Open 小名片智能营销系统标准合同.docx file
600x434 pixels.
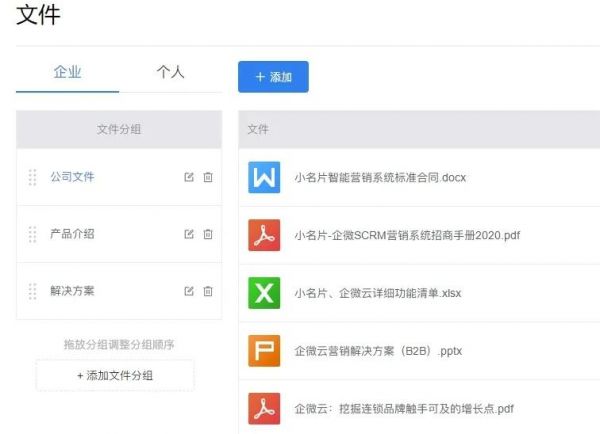[380, 178]
